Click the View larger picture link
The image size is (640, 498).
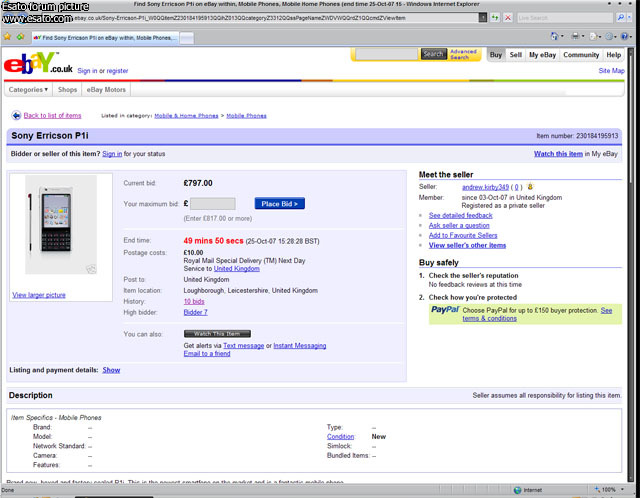[39, 295]
